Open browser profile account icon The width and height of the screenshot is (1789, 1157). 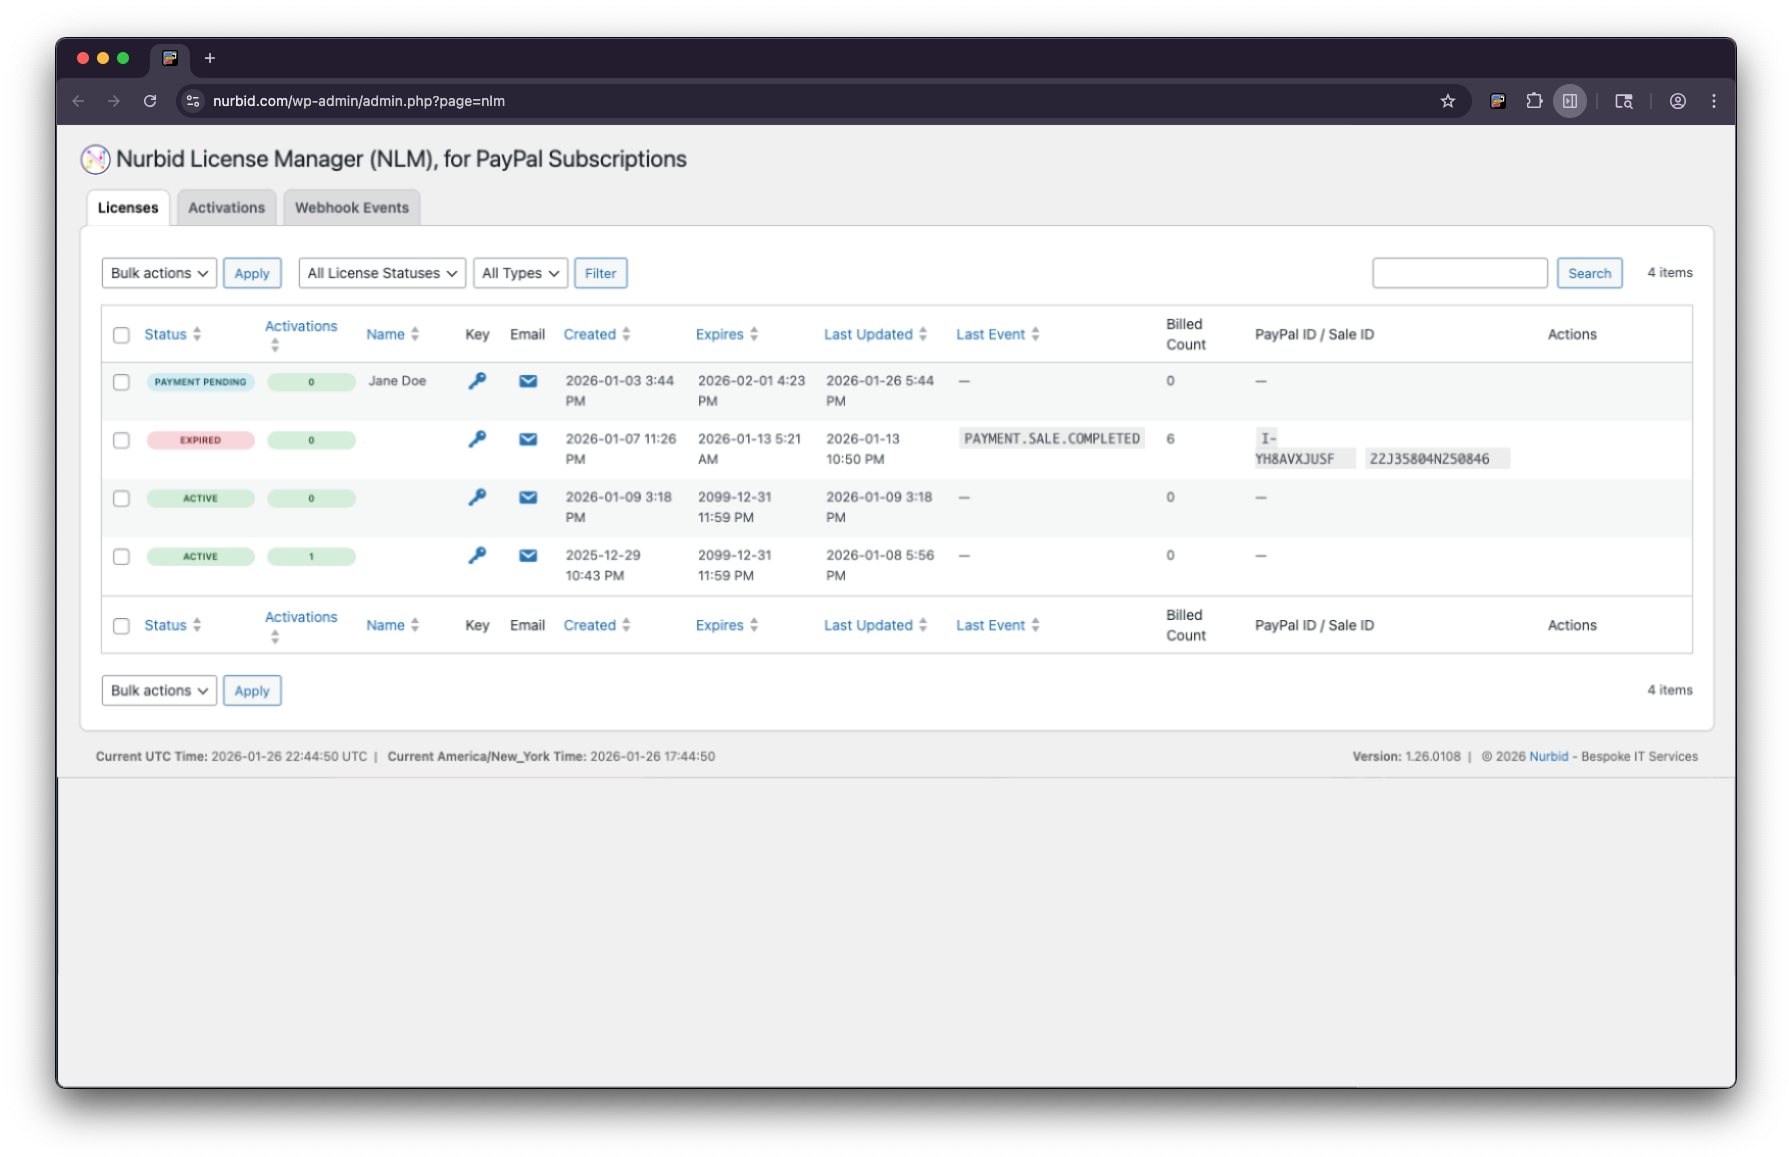(x=1678, y=101)
